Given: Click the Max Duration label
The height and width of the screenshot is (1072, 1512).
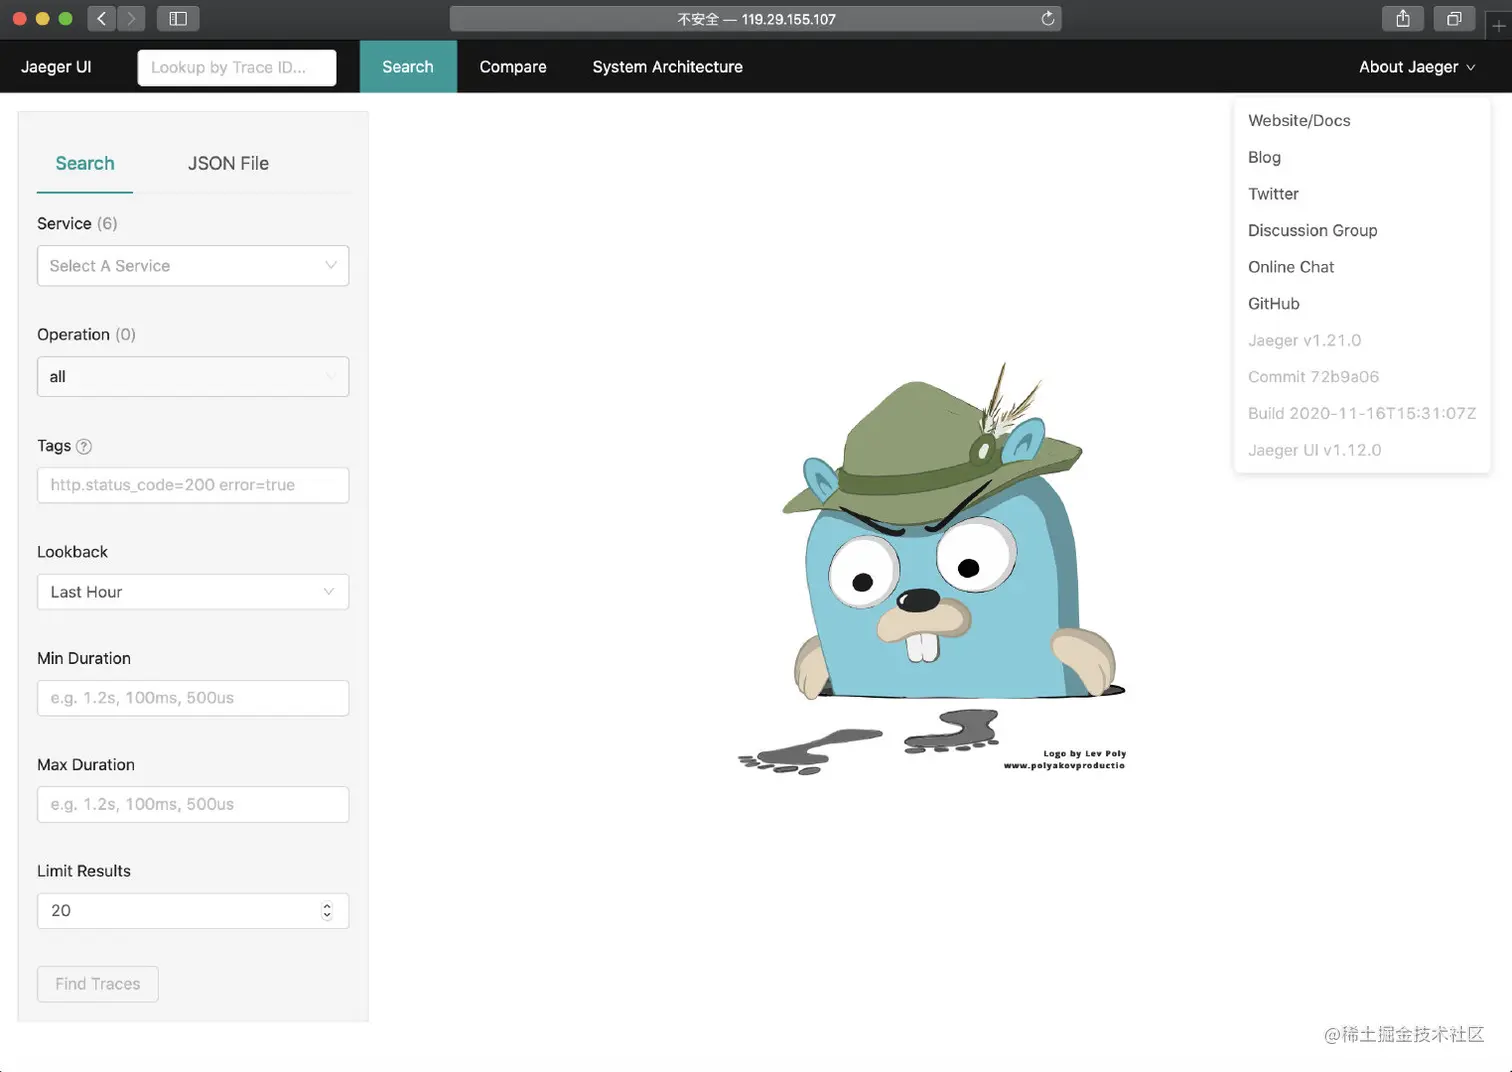Looking at the screenshot, I should tap(86, 765).
